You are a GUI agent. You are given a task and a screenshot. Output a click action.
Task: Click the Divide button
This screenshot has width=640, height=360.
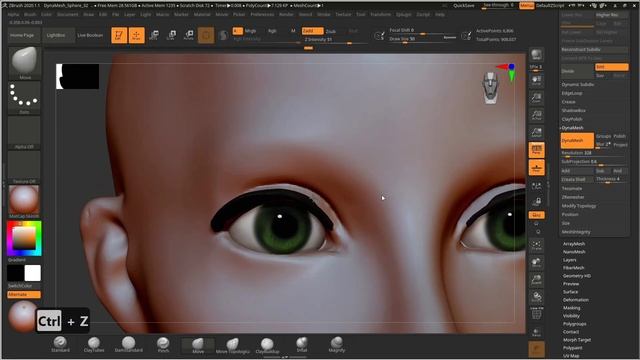coord(577,71)
